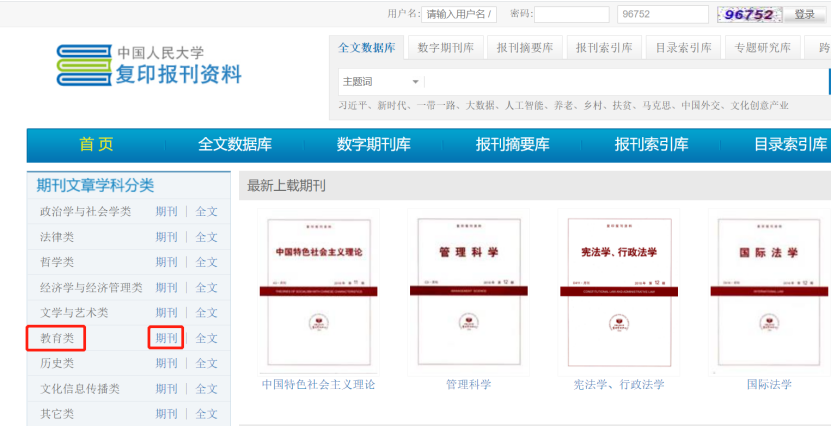Click the 96752 captcha image
Screen dimensions: 831x427
[x=749, y=14]
